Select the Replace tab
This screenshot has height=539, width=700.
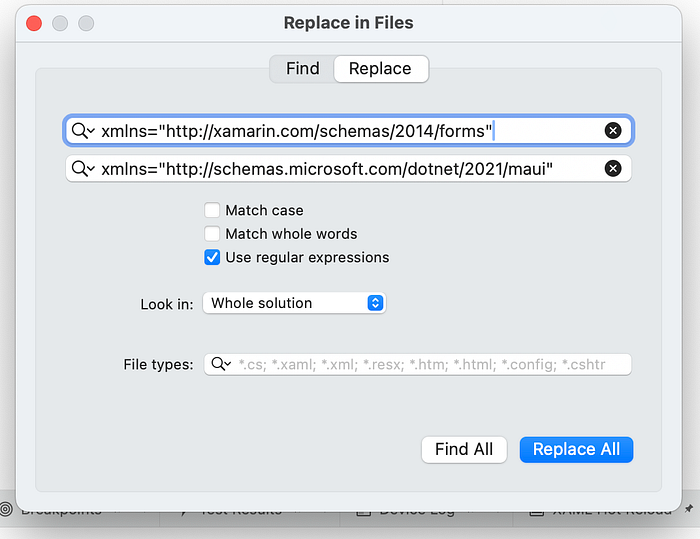380,69
